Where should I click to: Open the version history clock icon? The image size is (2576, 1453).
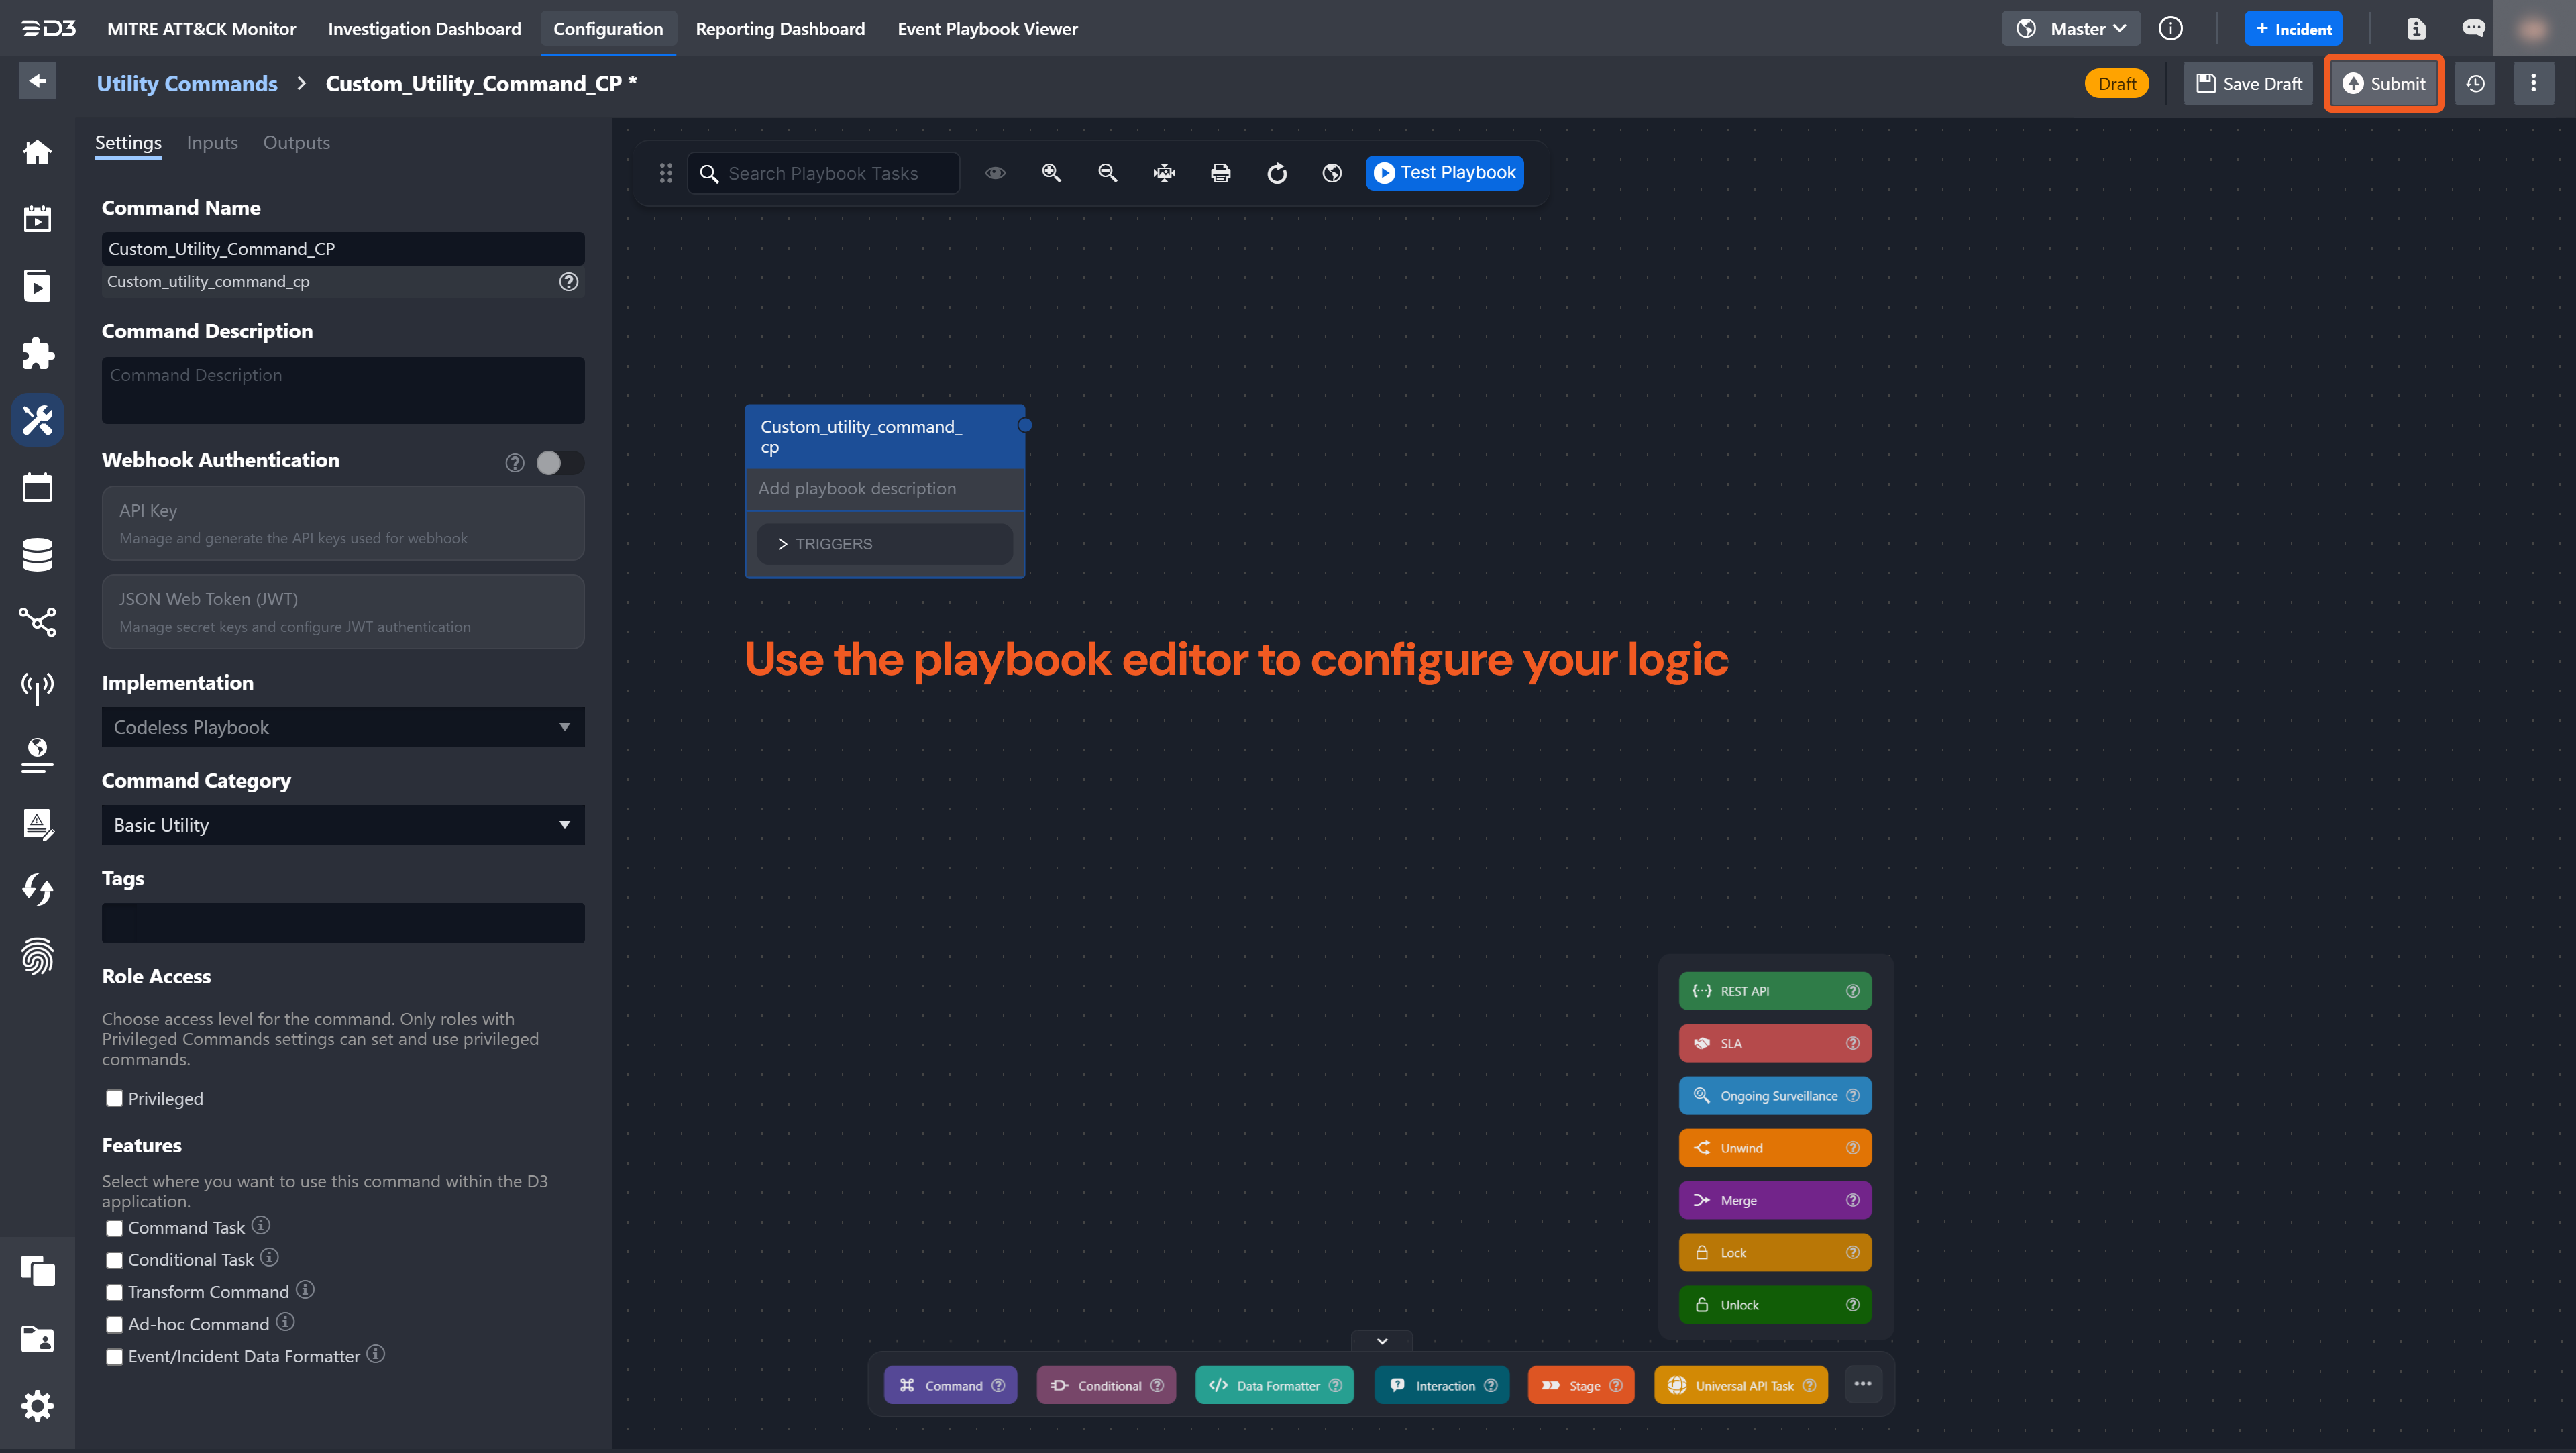pyautogui.click(x=2475, y=84)
